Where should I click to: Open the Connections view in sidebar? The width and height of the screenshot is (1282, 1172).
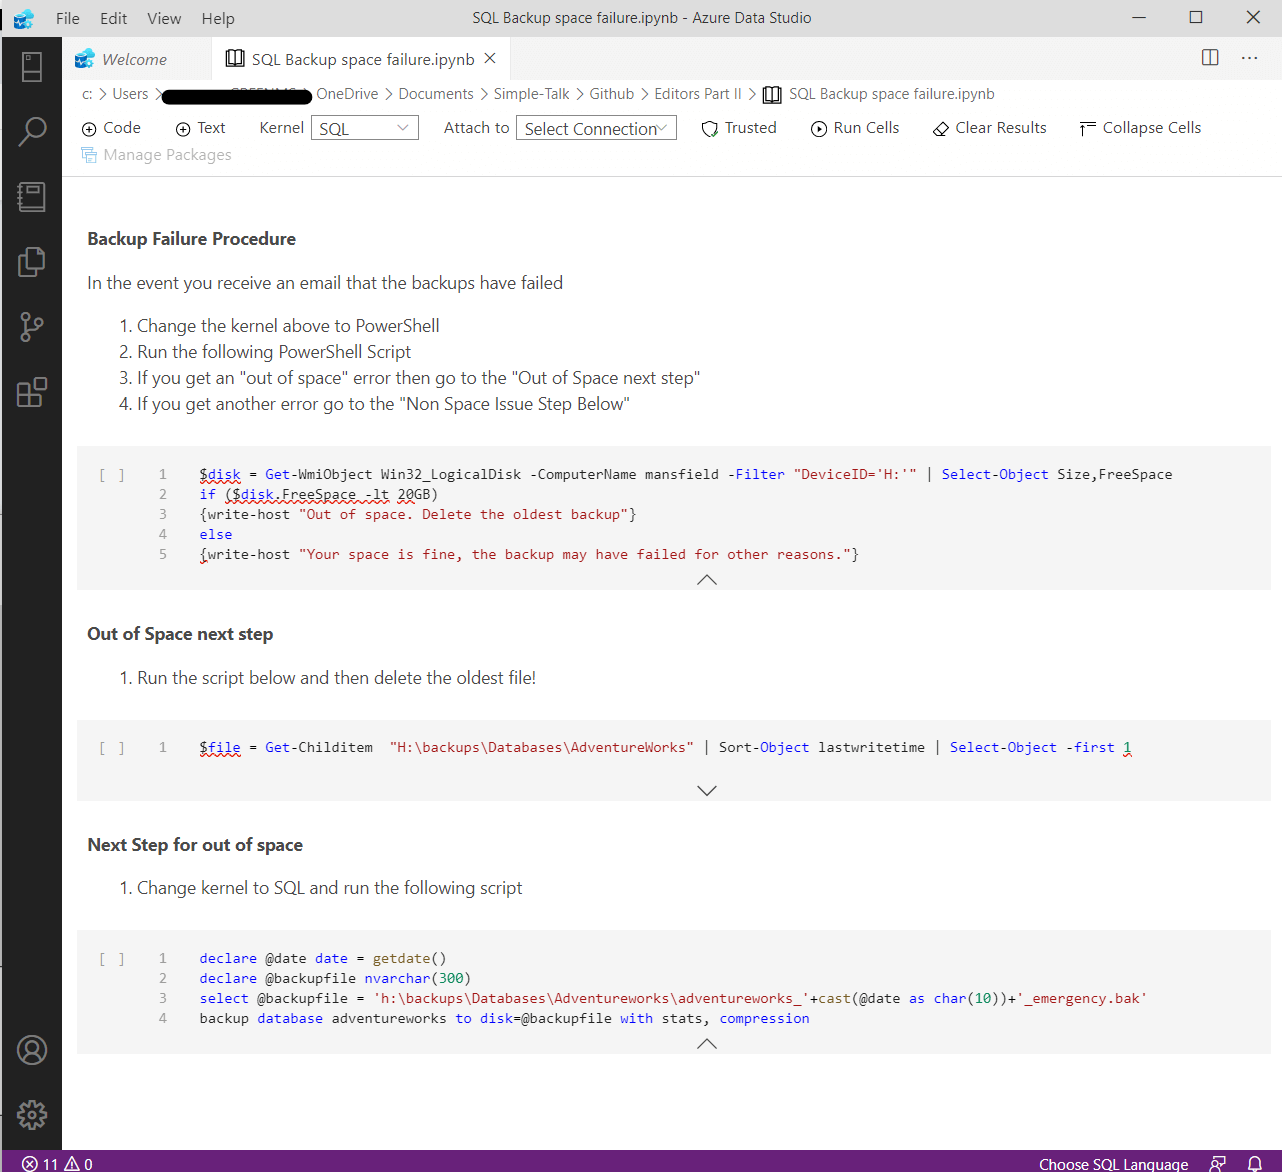(32, 67)
